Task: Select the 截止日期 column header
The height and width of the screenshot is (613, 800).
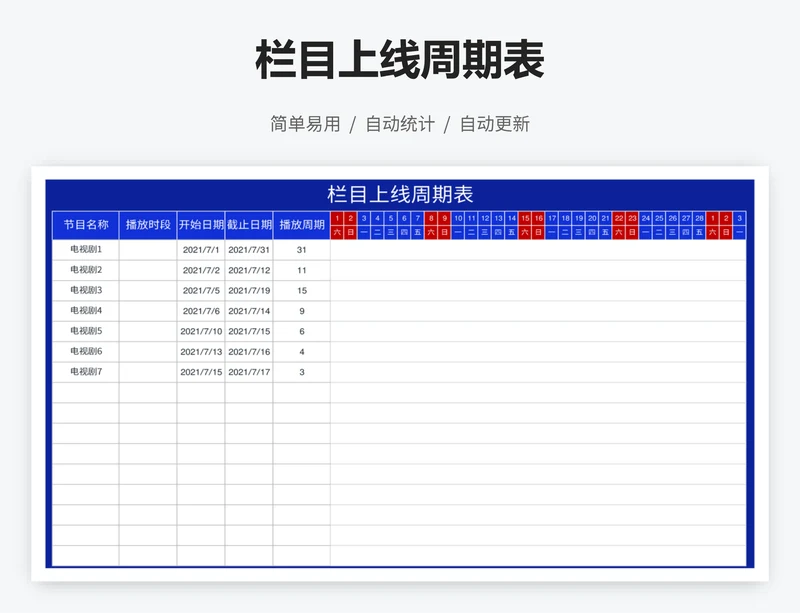Action: (x=249, y=225)
